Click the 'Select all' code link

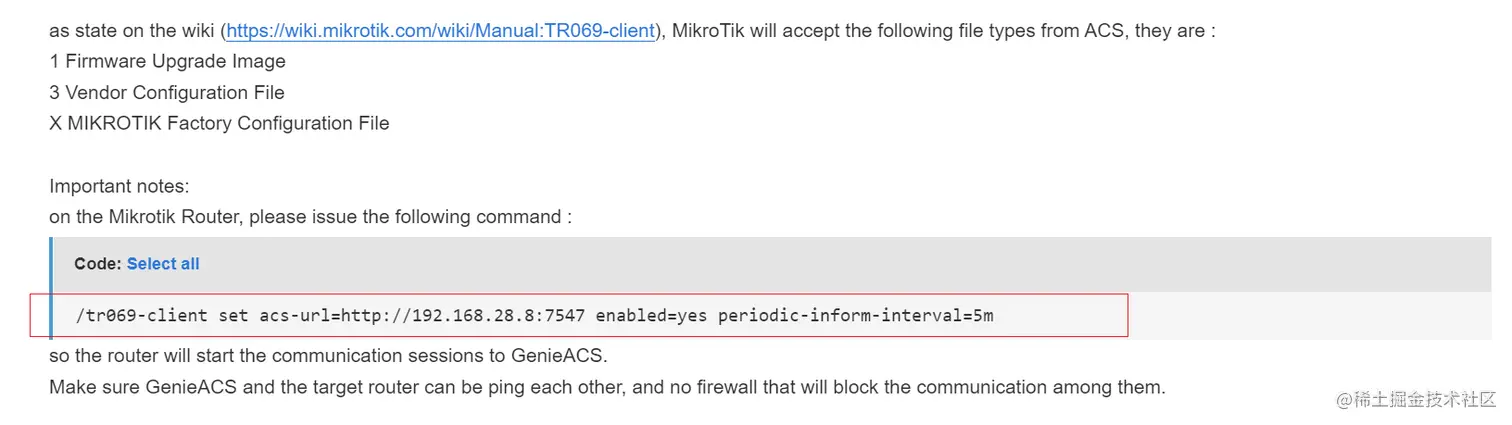pos(163,264)
